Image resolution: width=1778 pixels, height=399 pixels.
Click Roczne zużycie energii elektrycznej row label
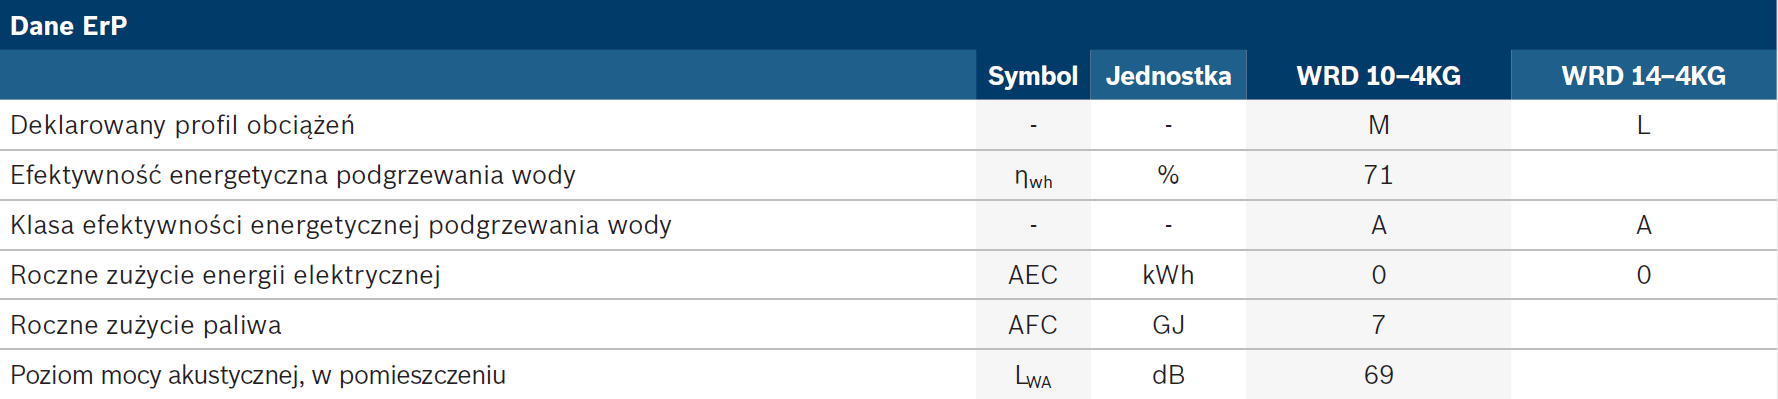pyautogui.click(x=225, y=275)
